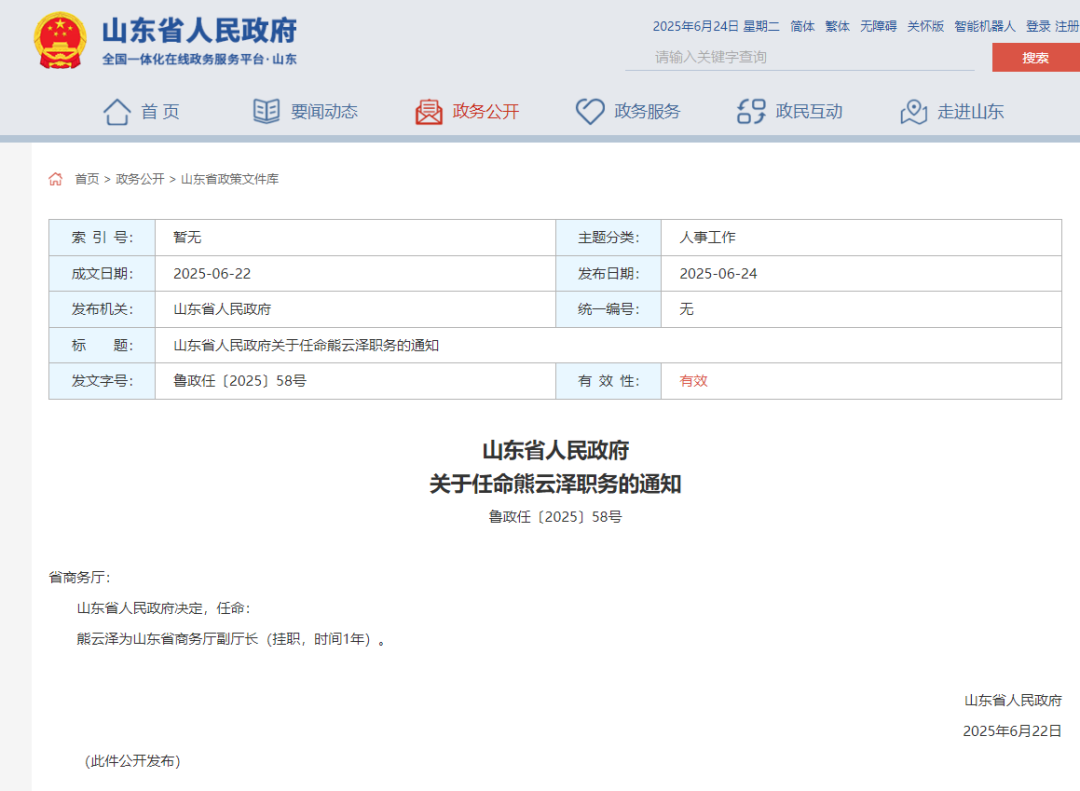
Task: Click the line 山东省人民政府决定，任命：
Action: tap(164, 608)
